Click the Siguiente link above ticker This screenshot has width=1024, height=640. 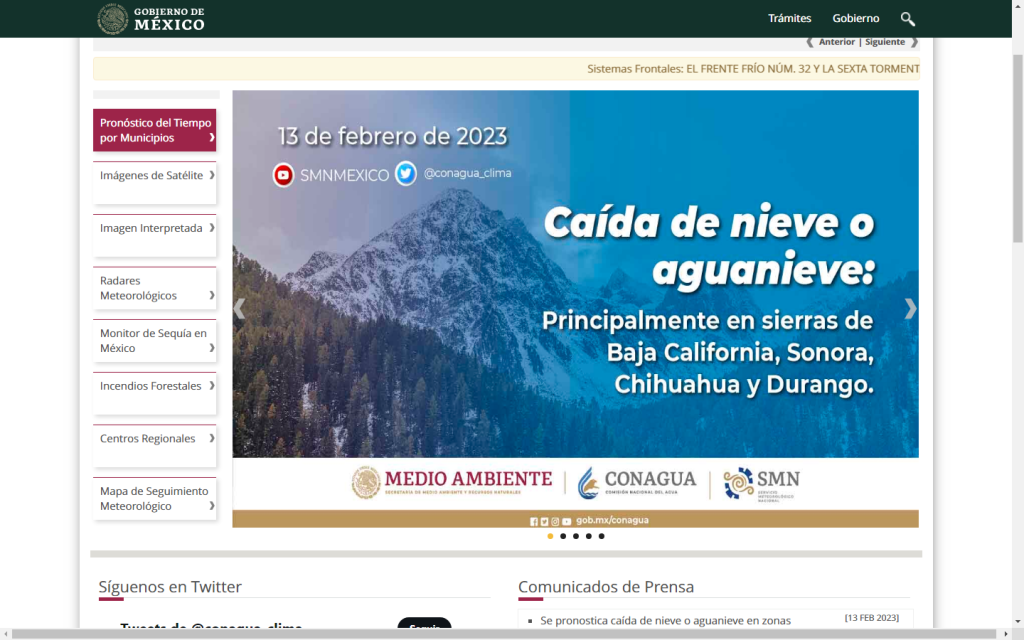(x=886, y=42)
